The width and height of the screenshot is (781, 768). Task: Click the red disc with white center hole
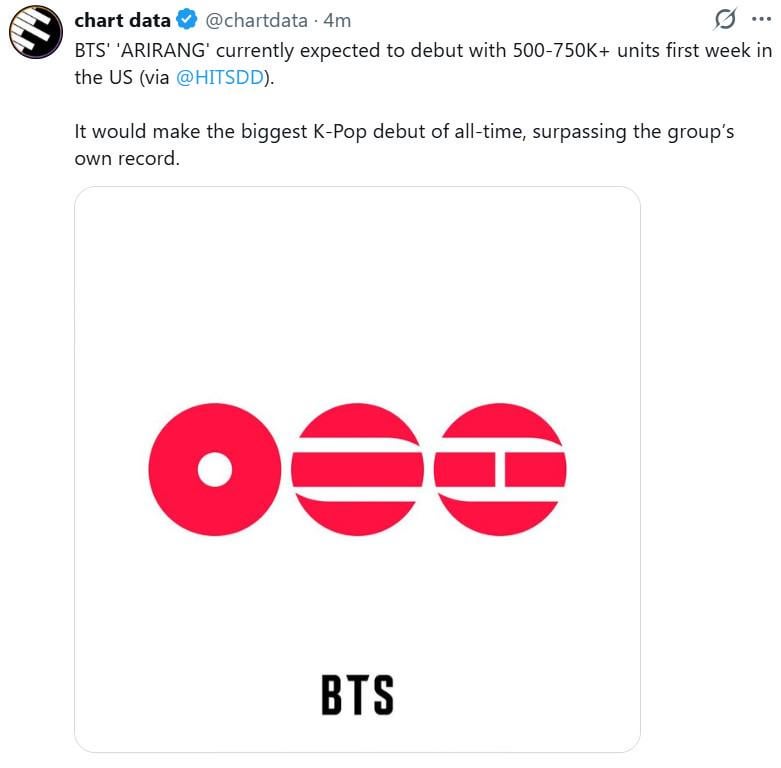pyautogui.click(x=214, y=469)
